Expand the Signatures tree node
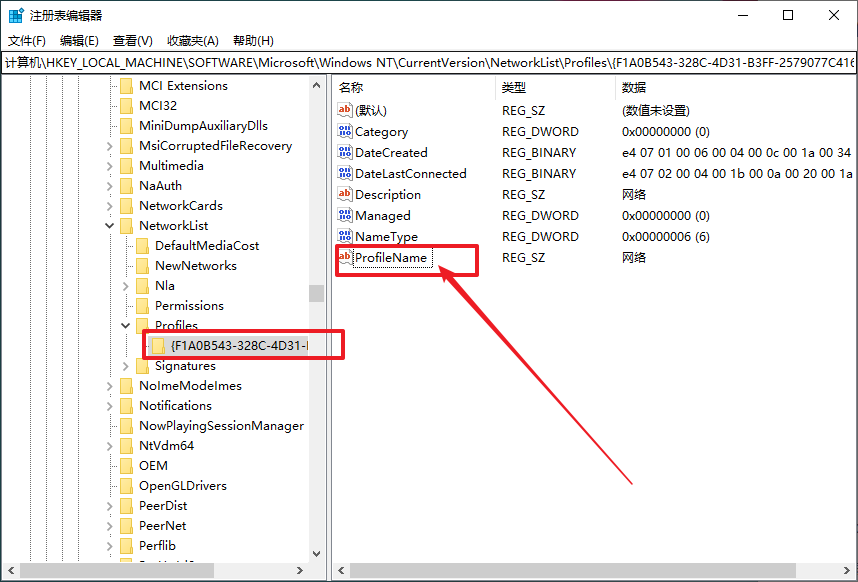The image size is (858, 582). (x=126, y=366)
